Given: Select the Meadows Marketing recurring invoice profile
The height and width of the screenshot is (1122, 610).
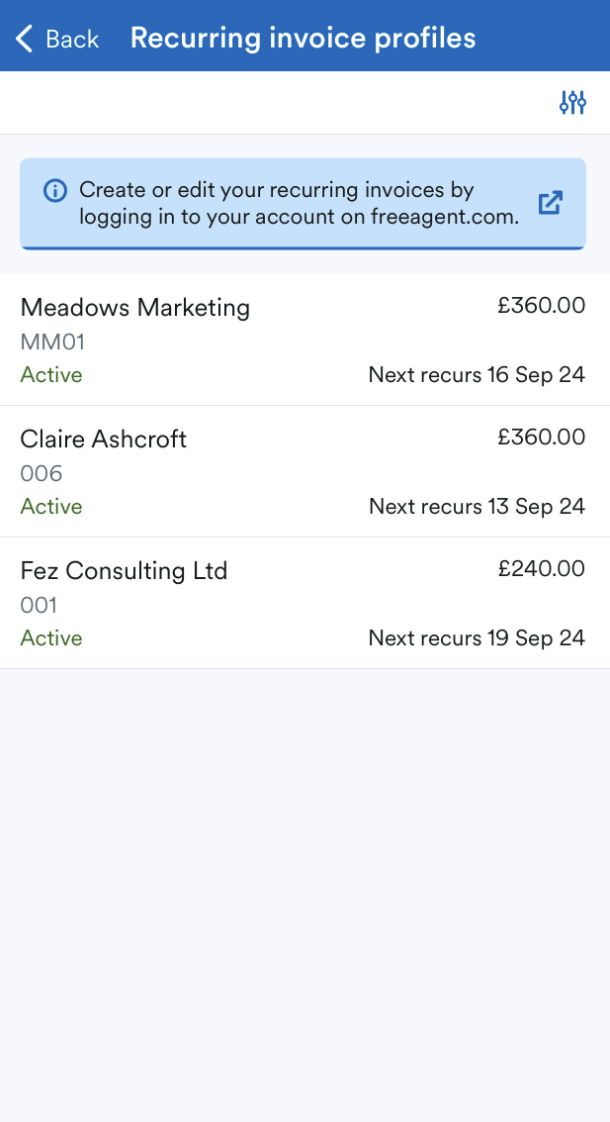Looking at the screenshot, I should coord(135,308).
